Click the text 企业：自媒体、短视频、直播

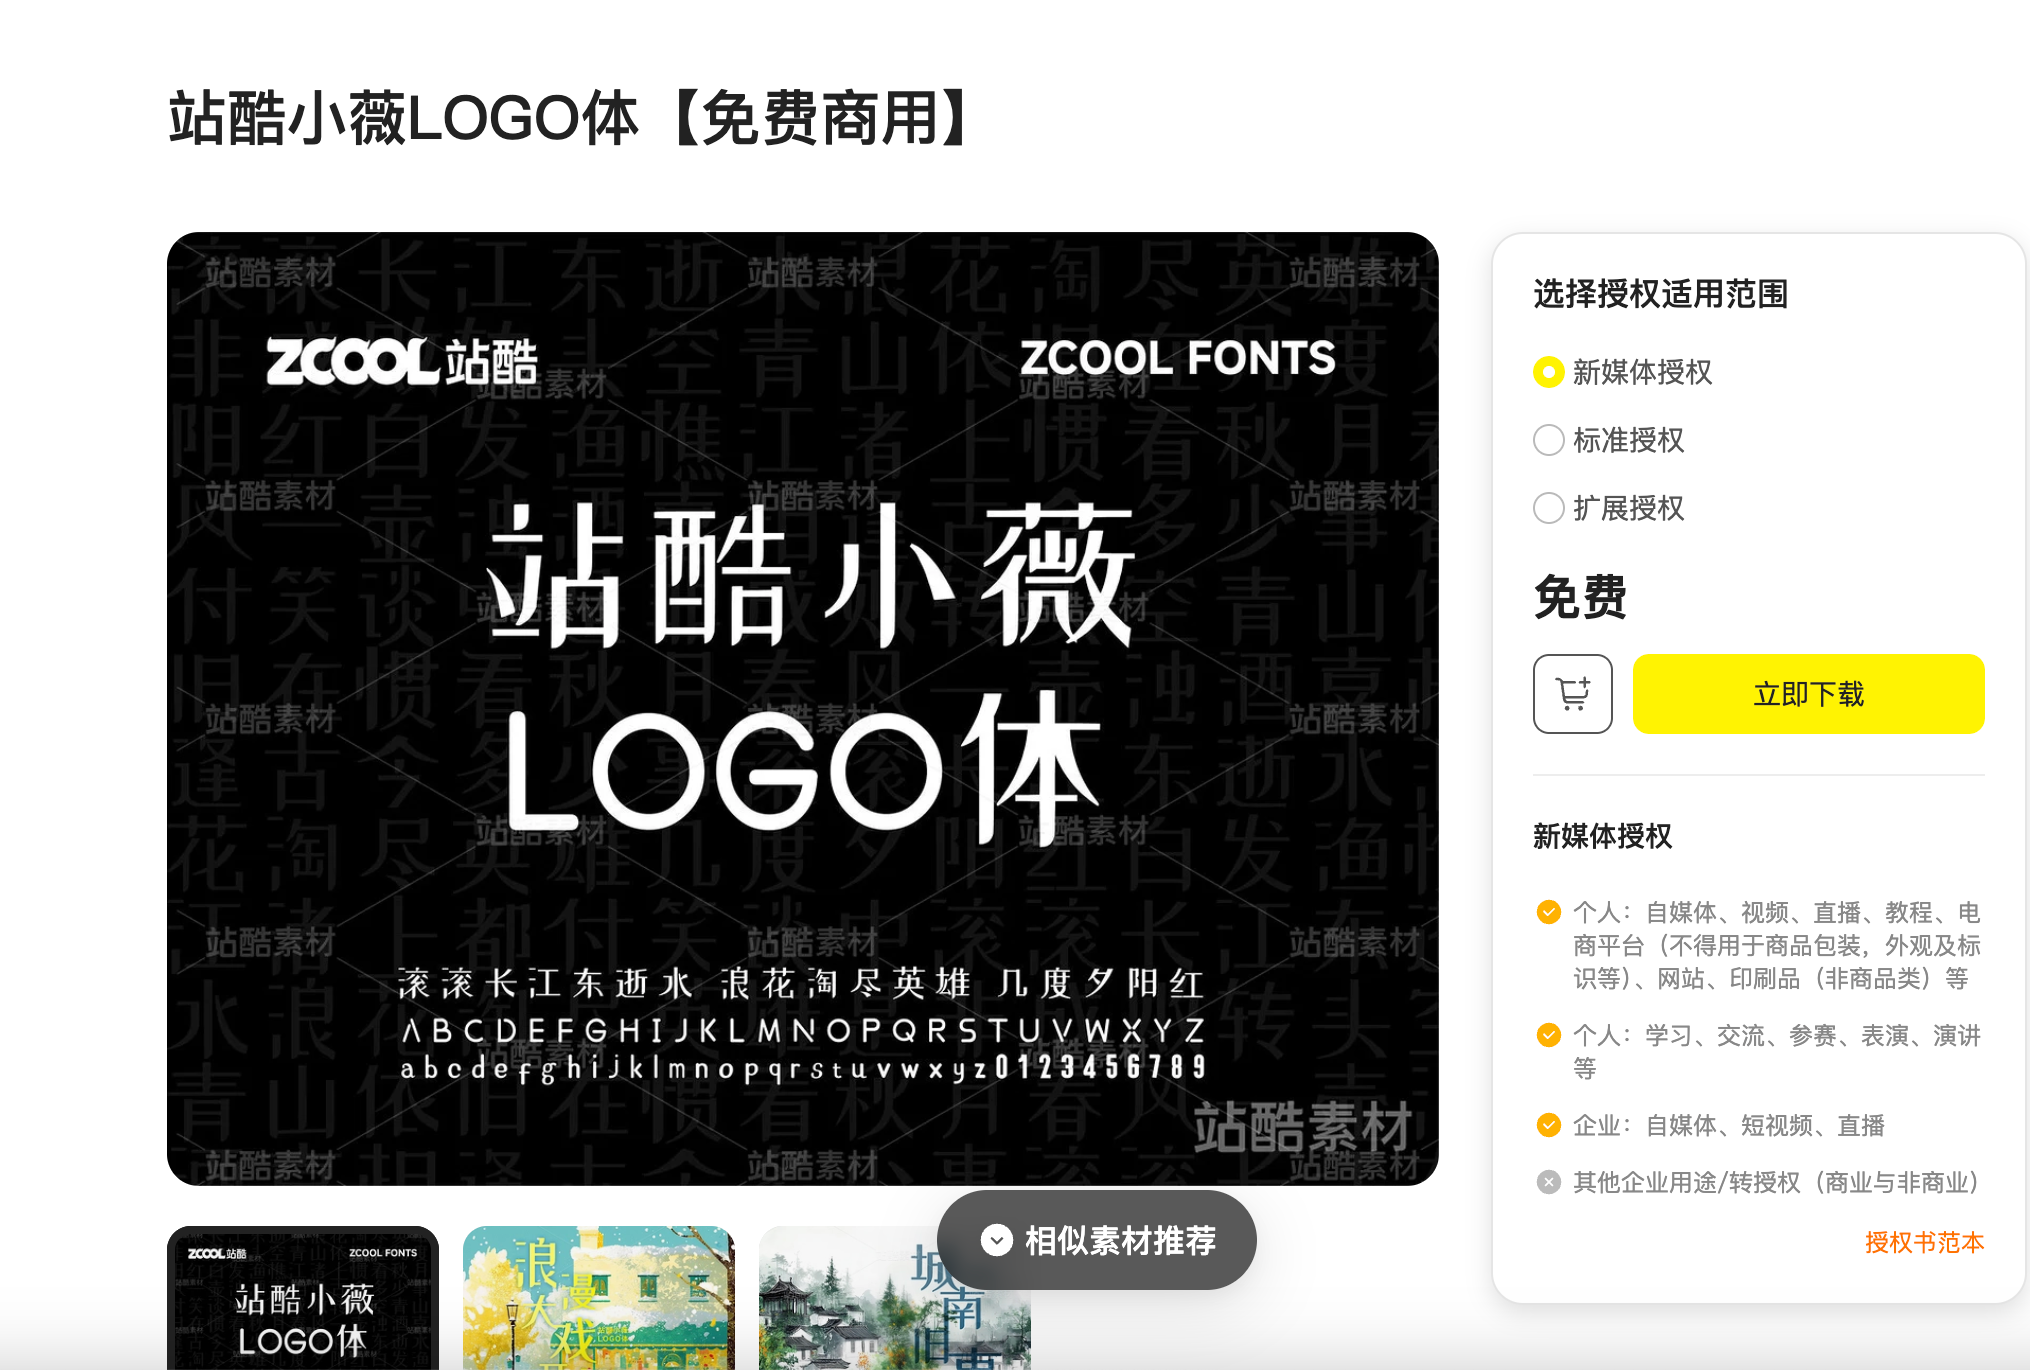(x=1728, y=1126)
